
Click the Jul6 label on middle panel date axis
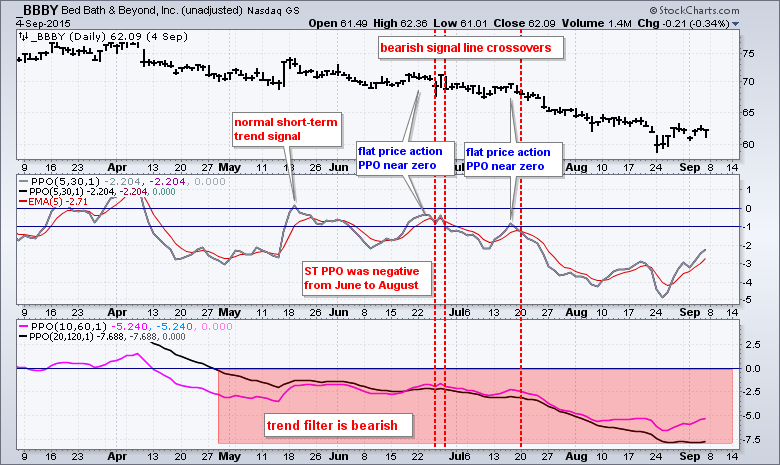click(460, 312)
